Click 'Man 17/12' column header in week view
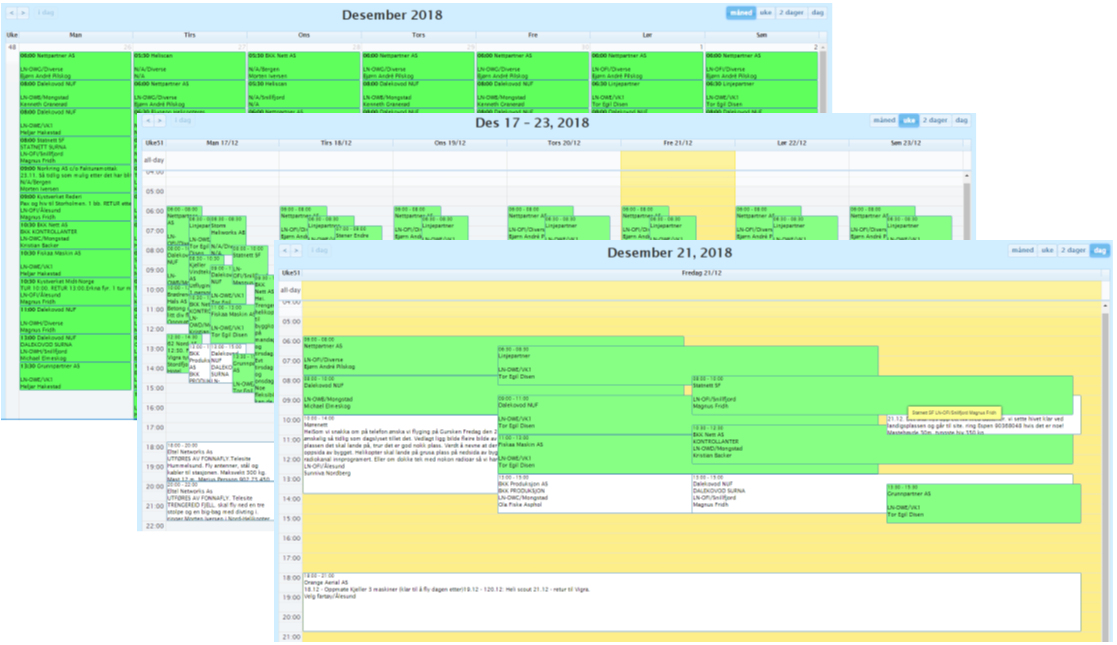 (222, 143)
